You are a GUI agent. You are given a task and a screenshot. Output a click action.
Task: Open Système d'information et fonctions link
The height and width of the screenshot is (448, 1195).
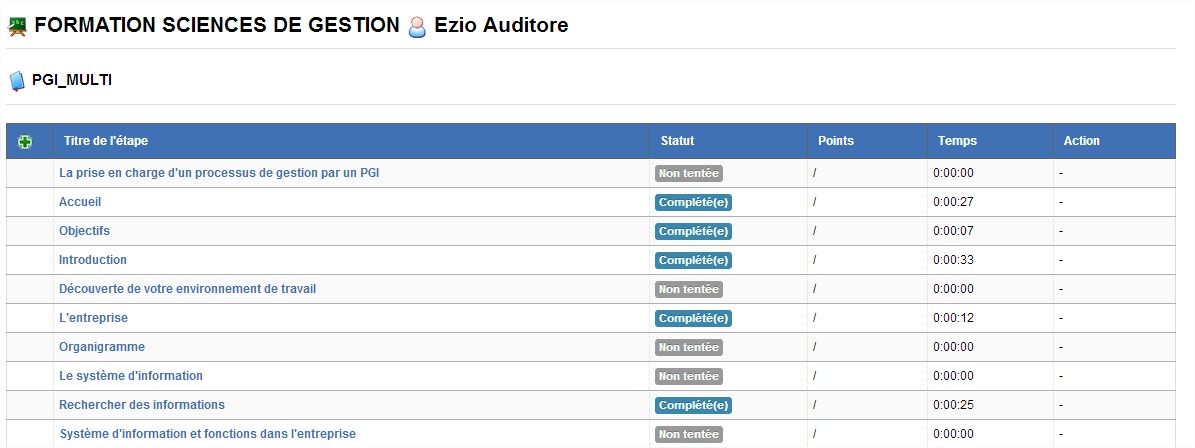click(207, 434)
